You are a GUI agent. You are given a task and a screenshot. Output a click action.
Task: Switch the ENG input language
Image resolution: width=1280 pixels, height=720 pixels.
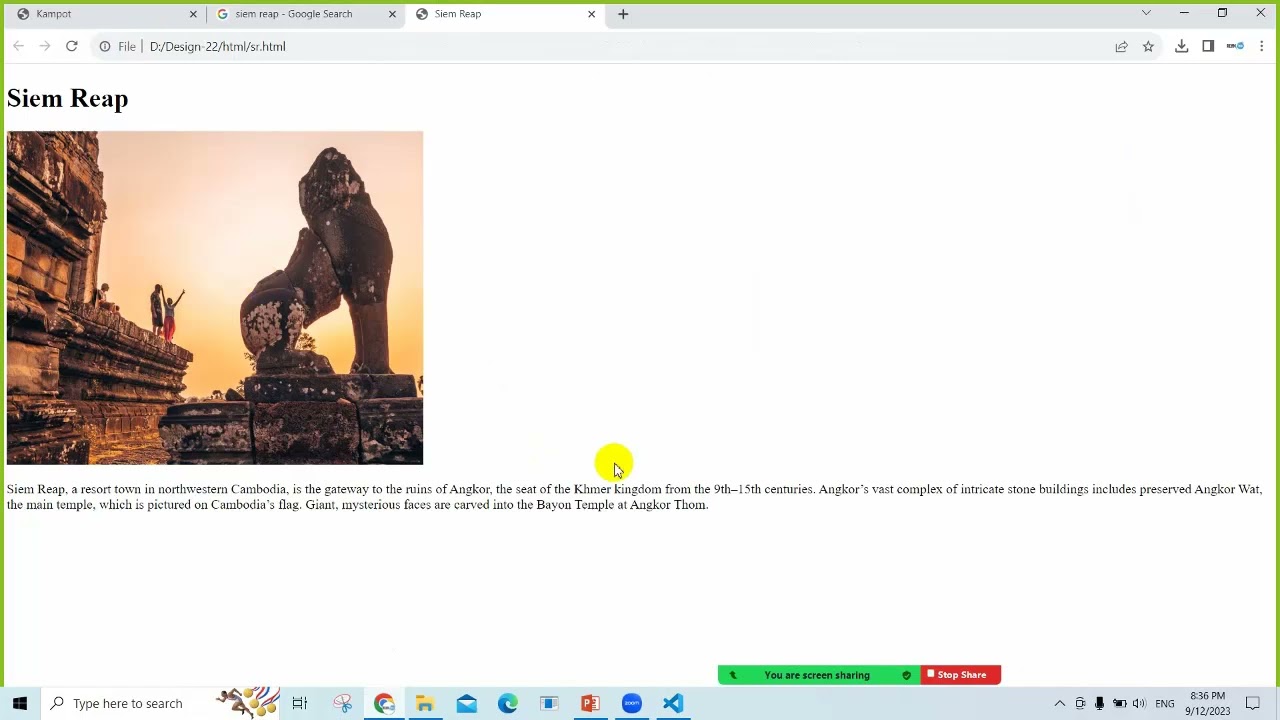(1165, 703)
